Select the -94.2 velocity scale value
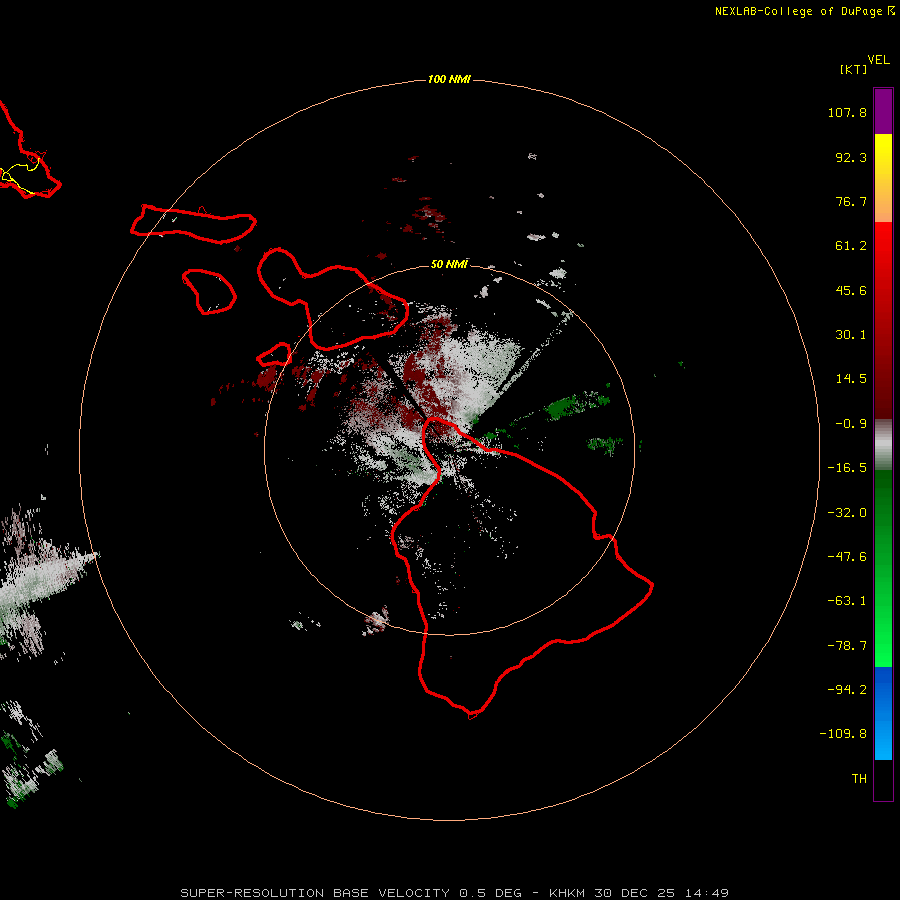900x900 pixels. [847, 689]
